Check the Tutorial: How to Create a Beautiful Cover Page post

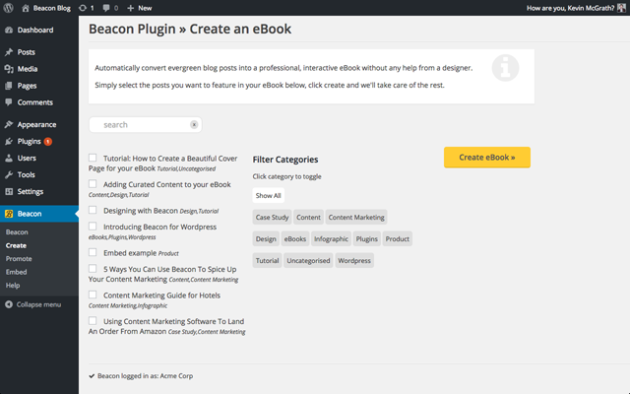(x=93, y=158)
